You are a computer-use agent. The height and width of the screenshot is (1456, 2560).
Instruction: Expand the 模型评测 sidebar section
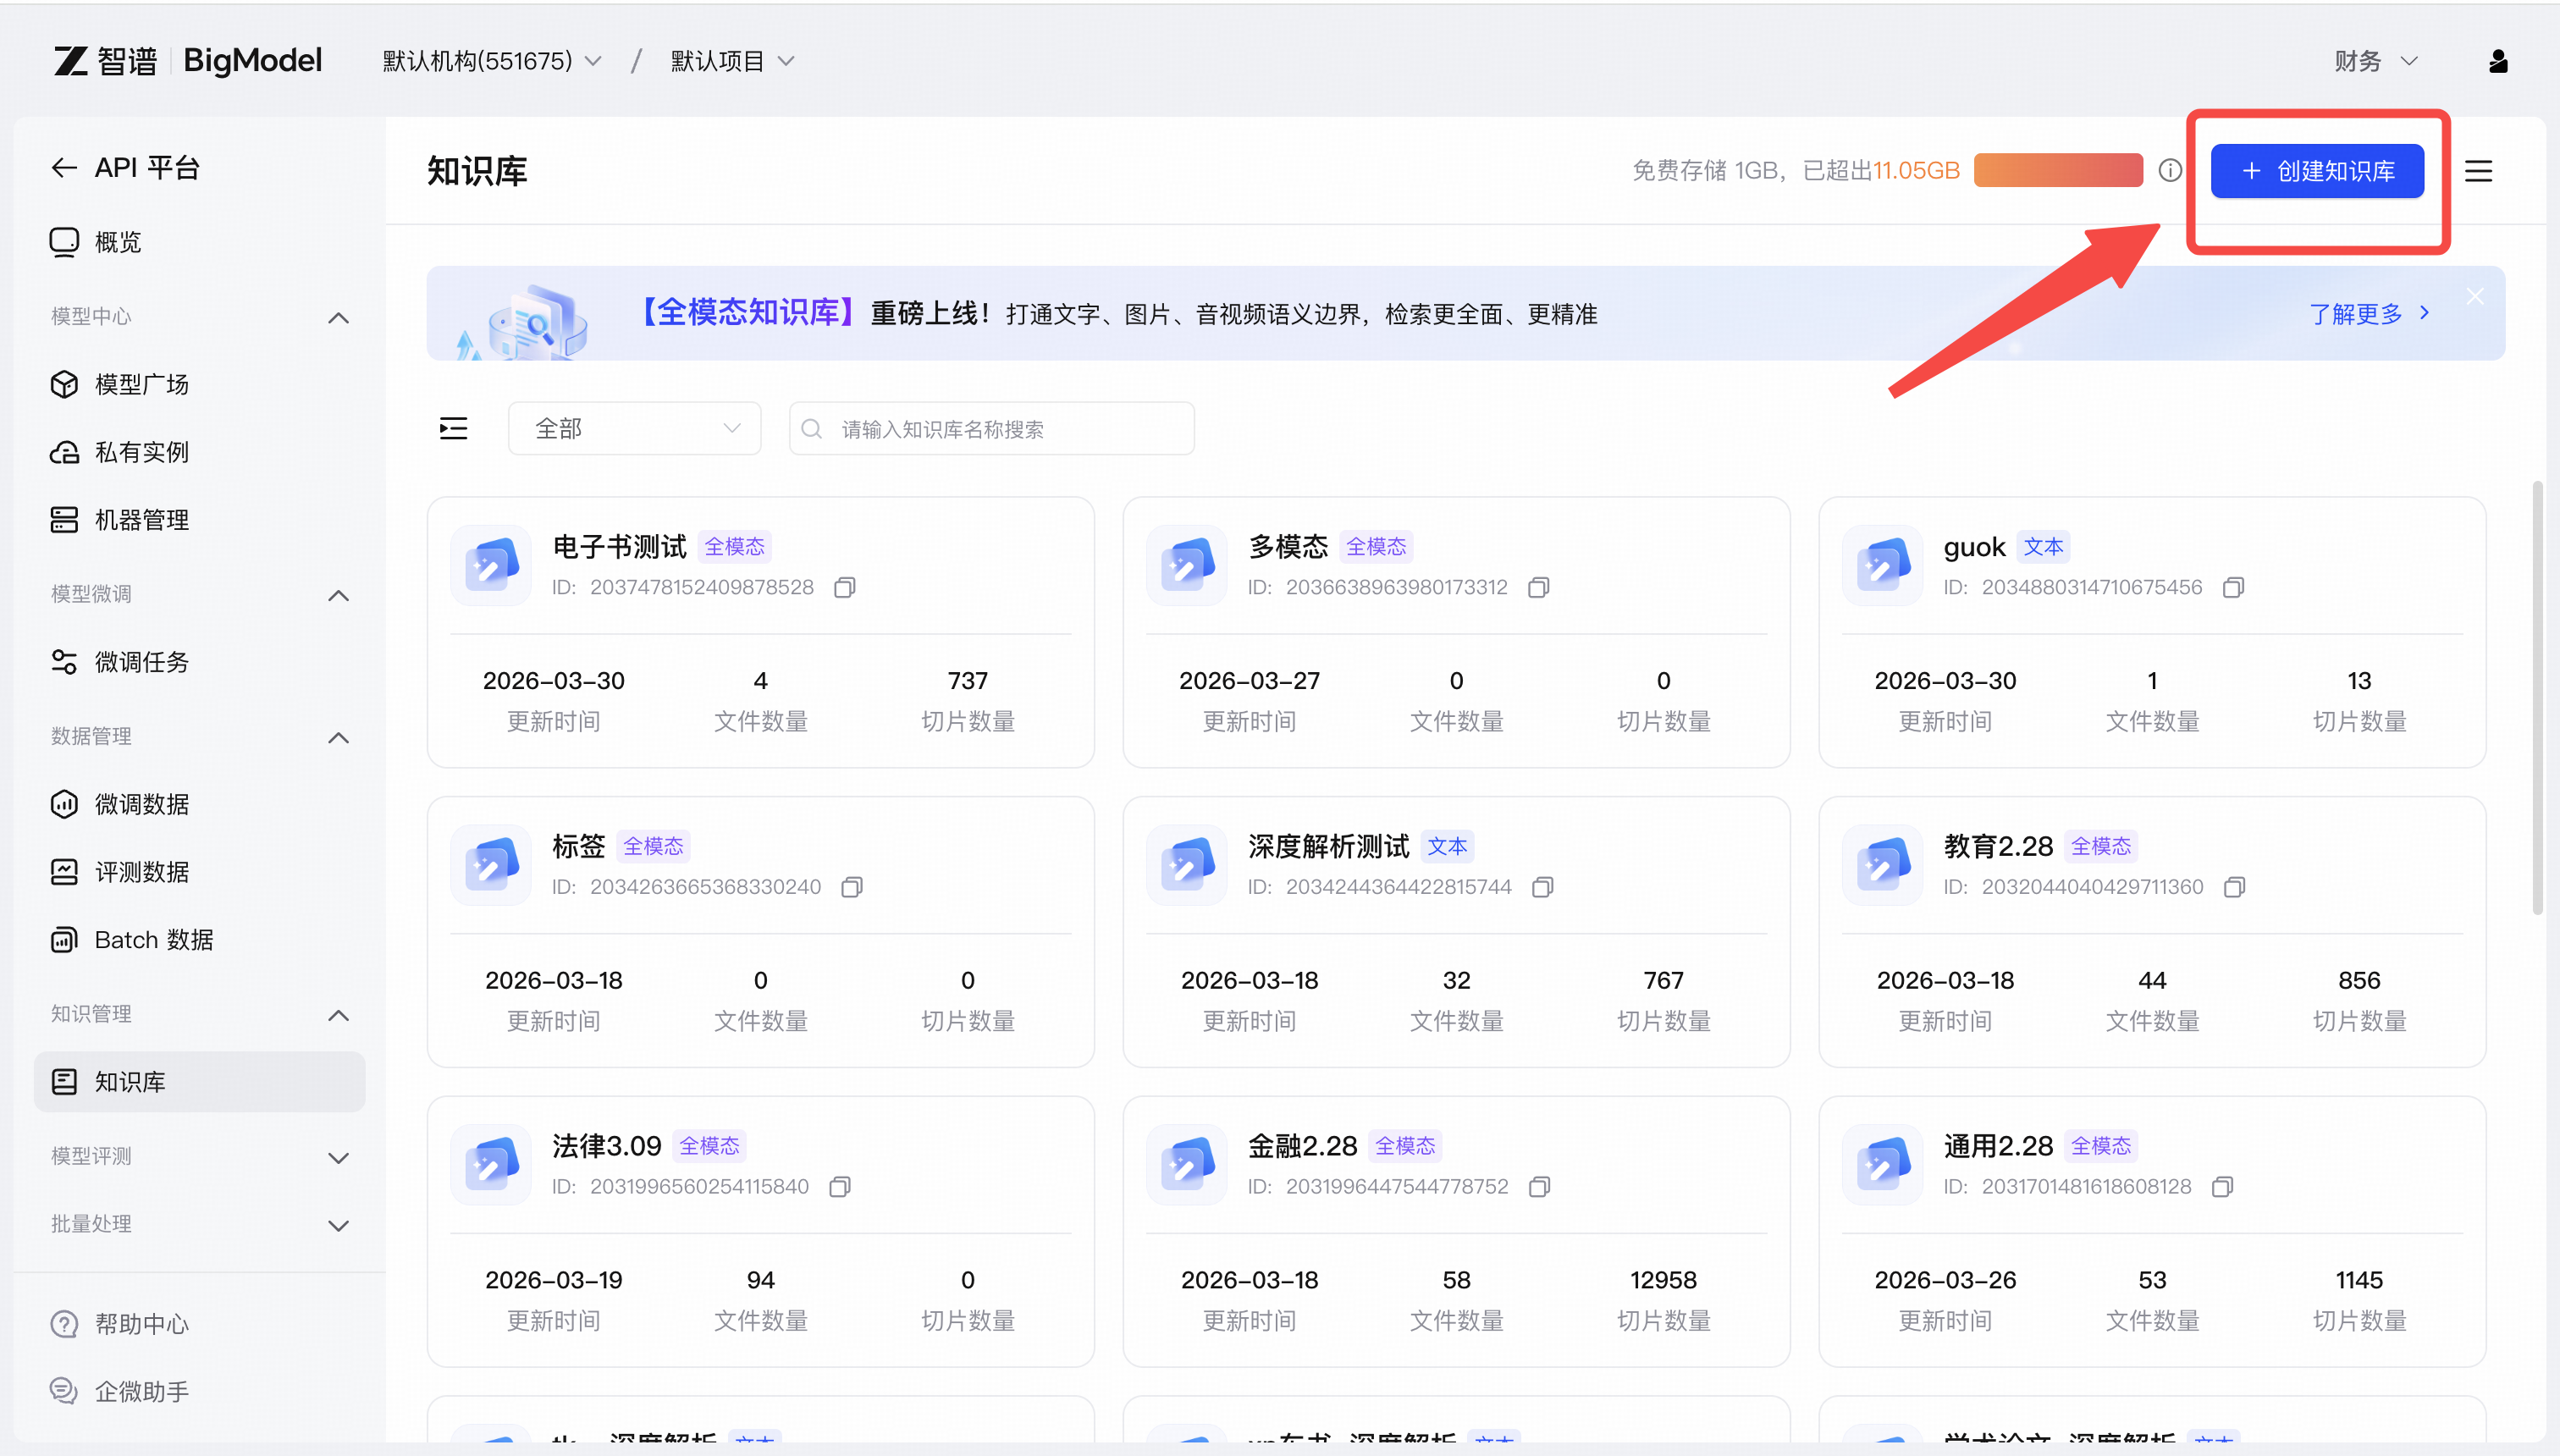click(338, 1157)
